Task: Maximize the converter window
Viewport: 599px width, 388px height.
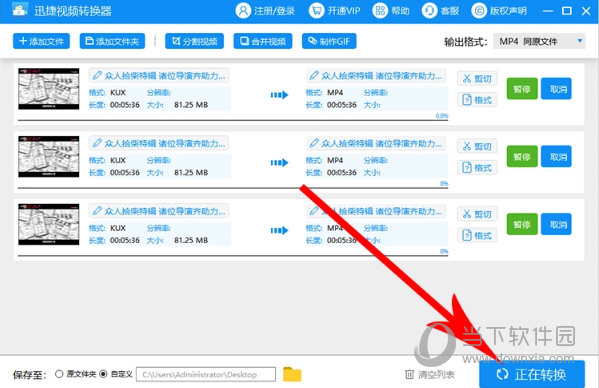Action: tap(567, 11)
